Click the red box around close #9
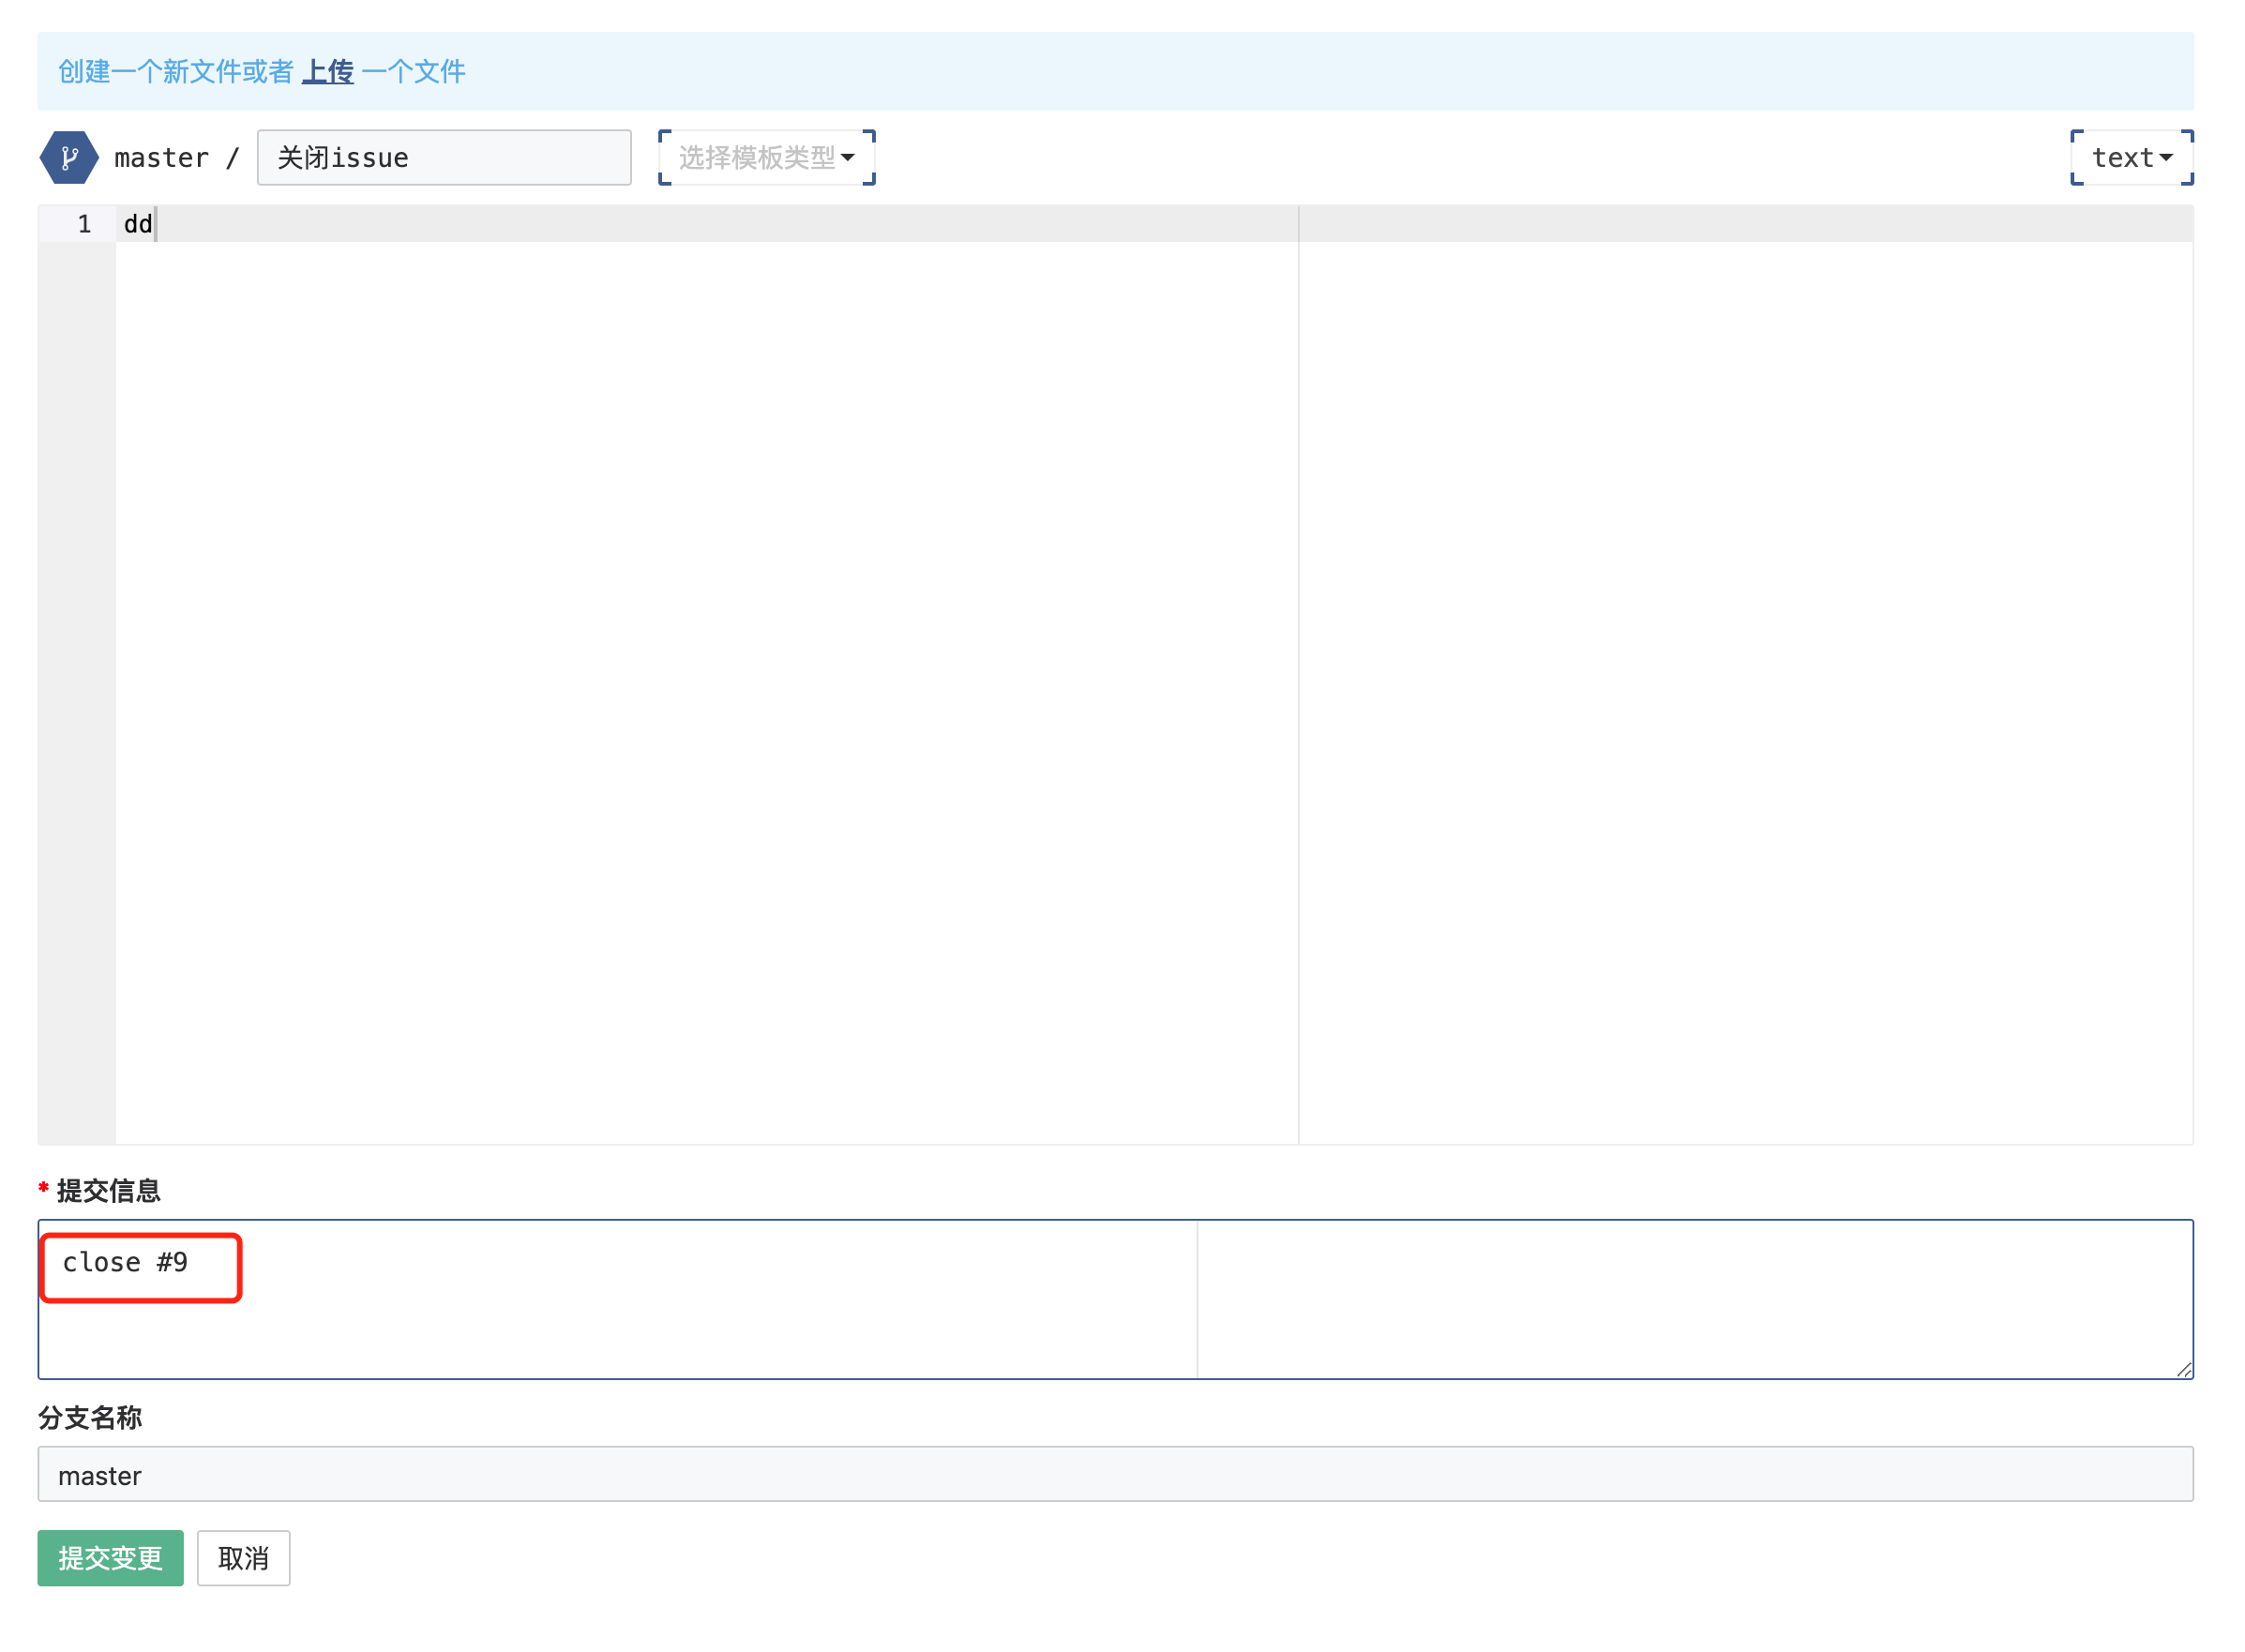The width and height of the screenshot is (2245, 1652). tap(140, 1267)
